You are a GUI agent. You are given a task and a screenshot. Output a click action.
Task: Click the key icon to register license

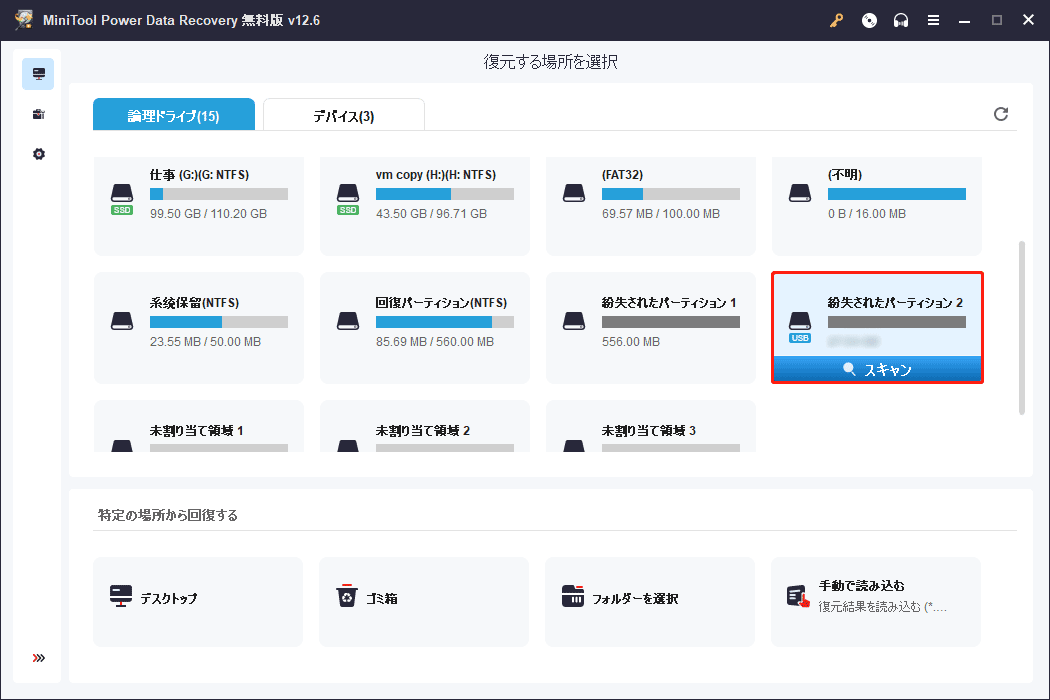pyautogui.click(x=837, y=20)
